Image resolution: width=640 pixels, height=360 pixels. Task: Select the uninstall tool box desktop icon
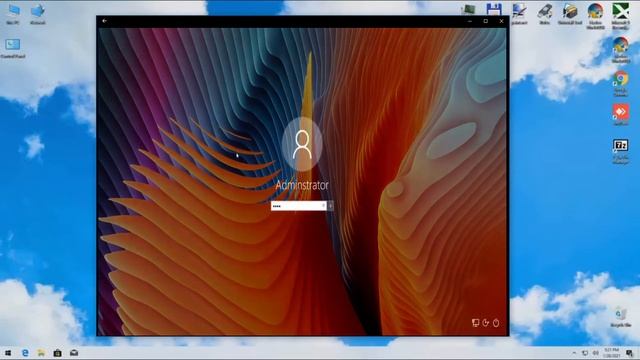point(570,13)
